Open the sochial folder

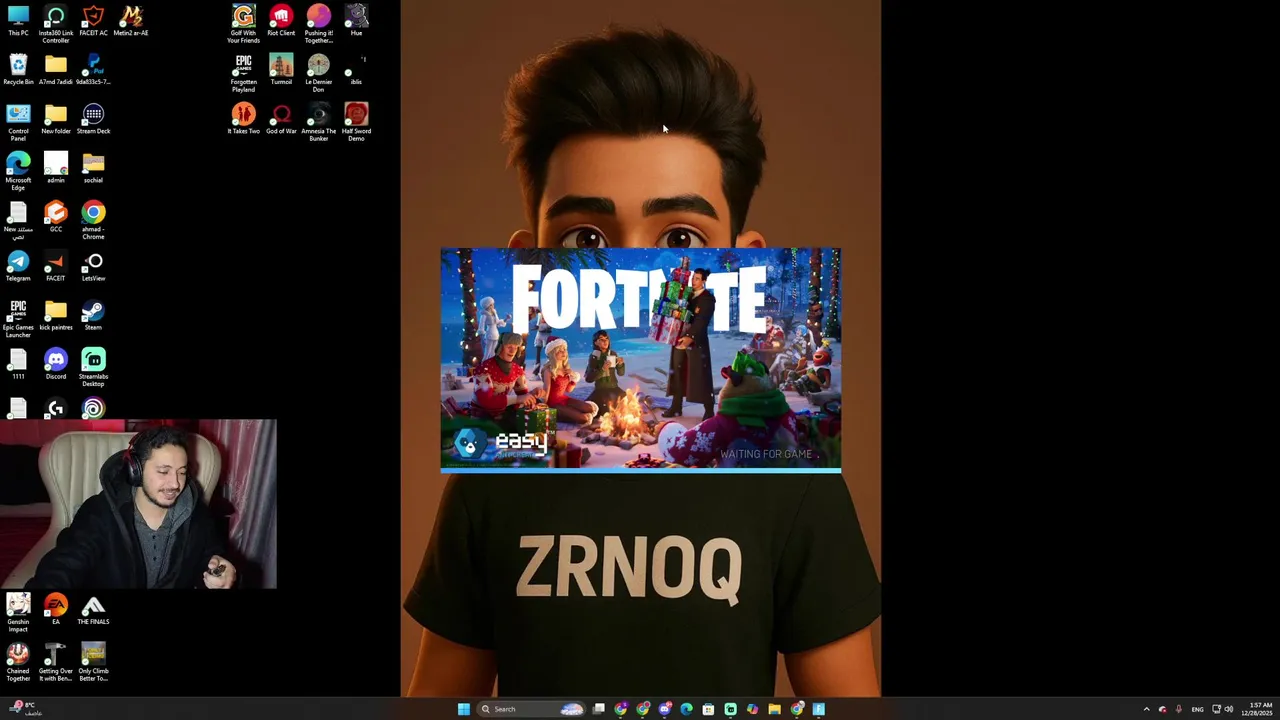click(93, 168)
